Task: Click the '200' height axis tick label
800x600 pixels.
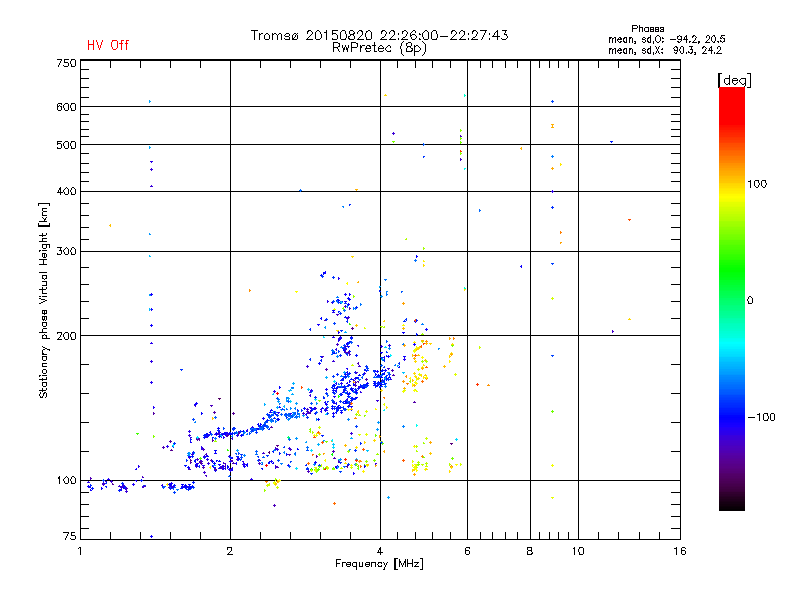Action: tap(66, 336)
